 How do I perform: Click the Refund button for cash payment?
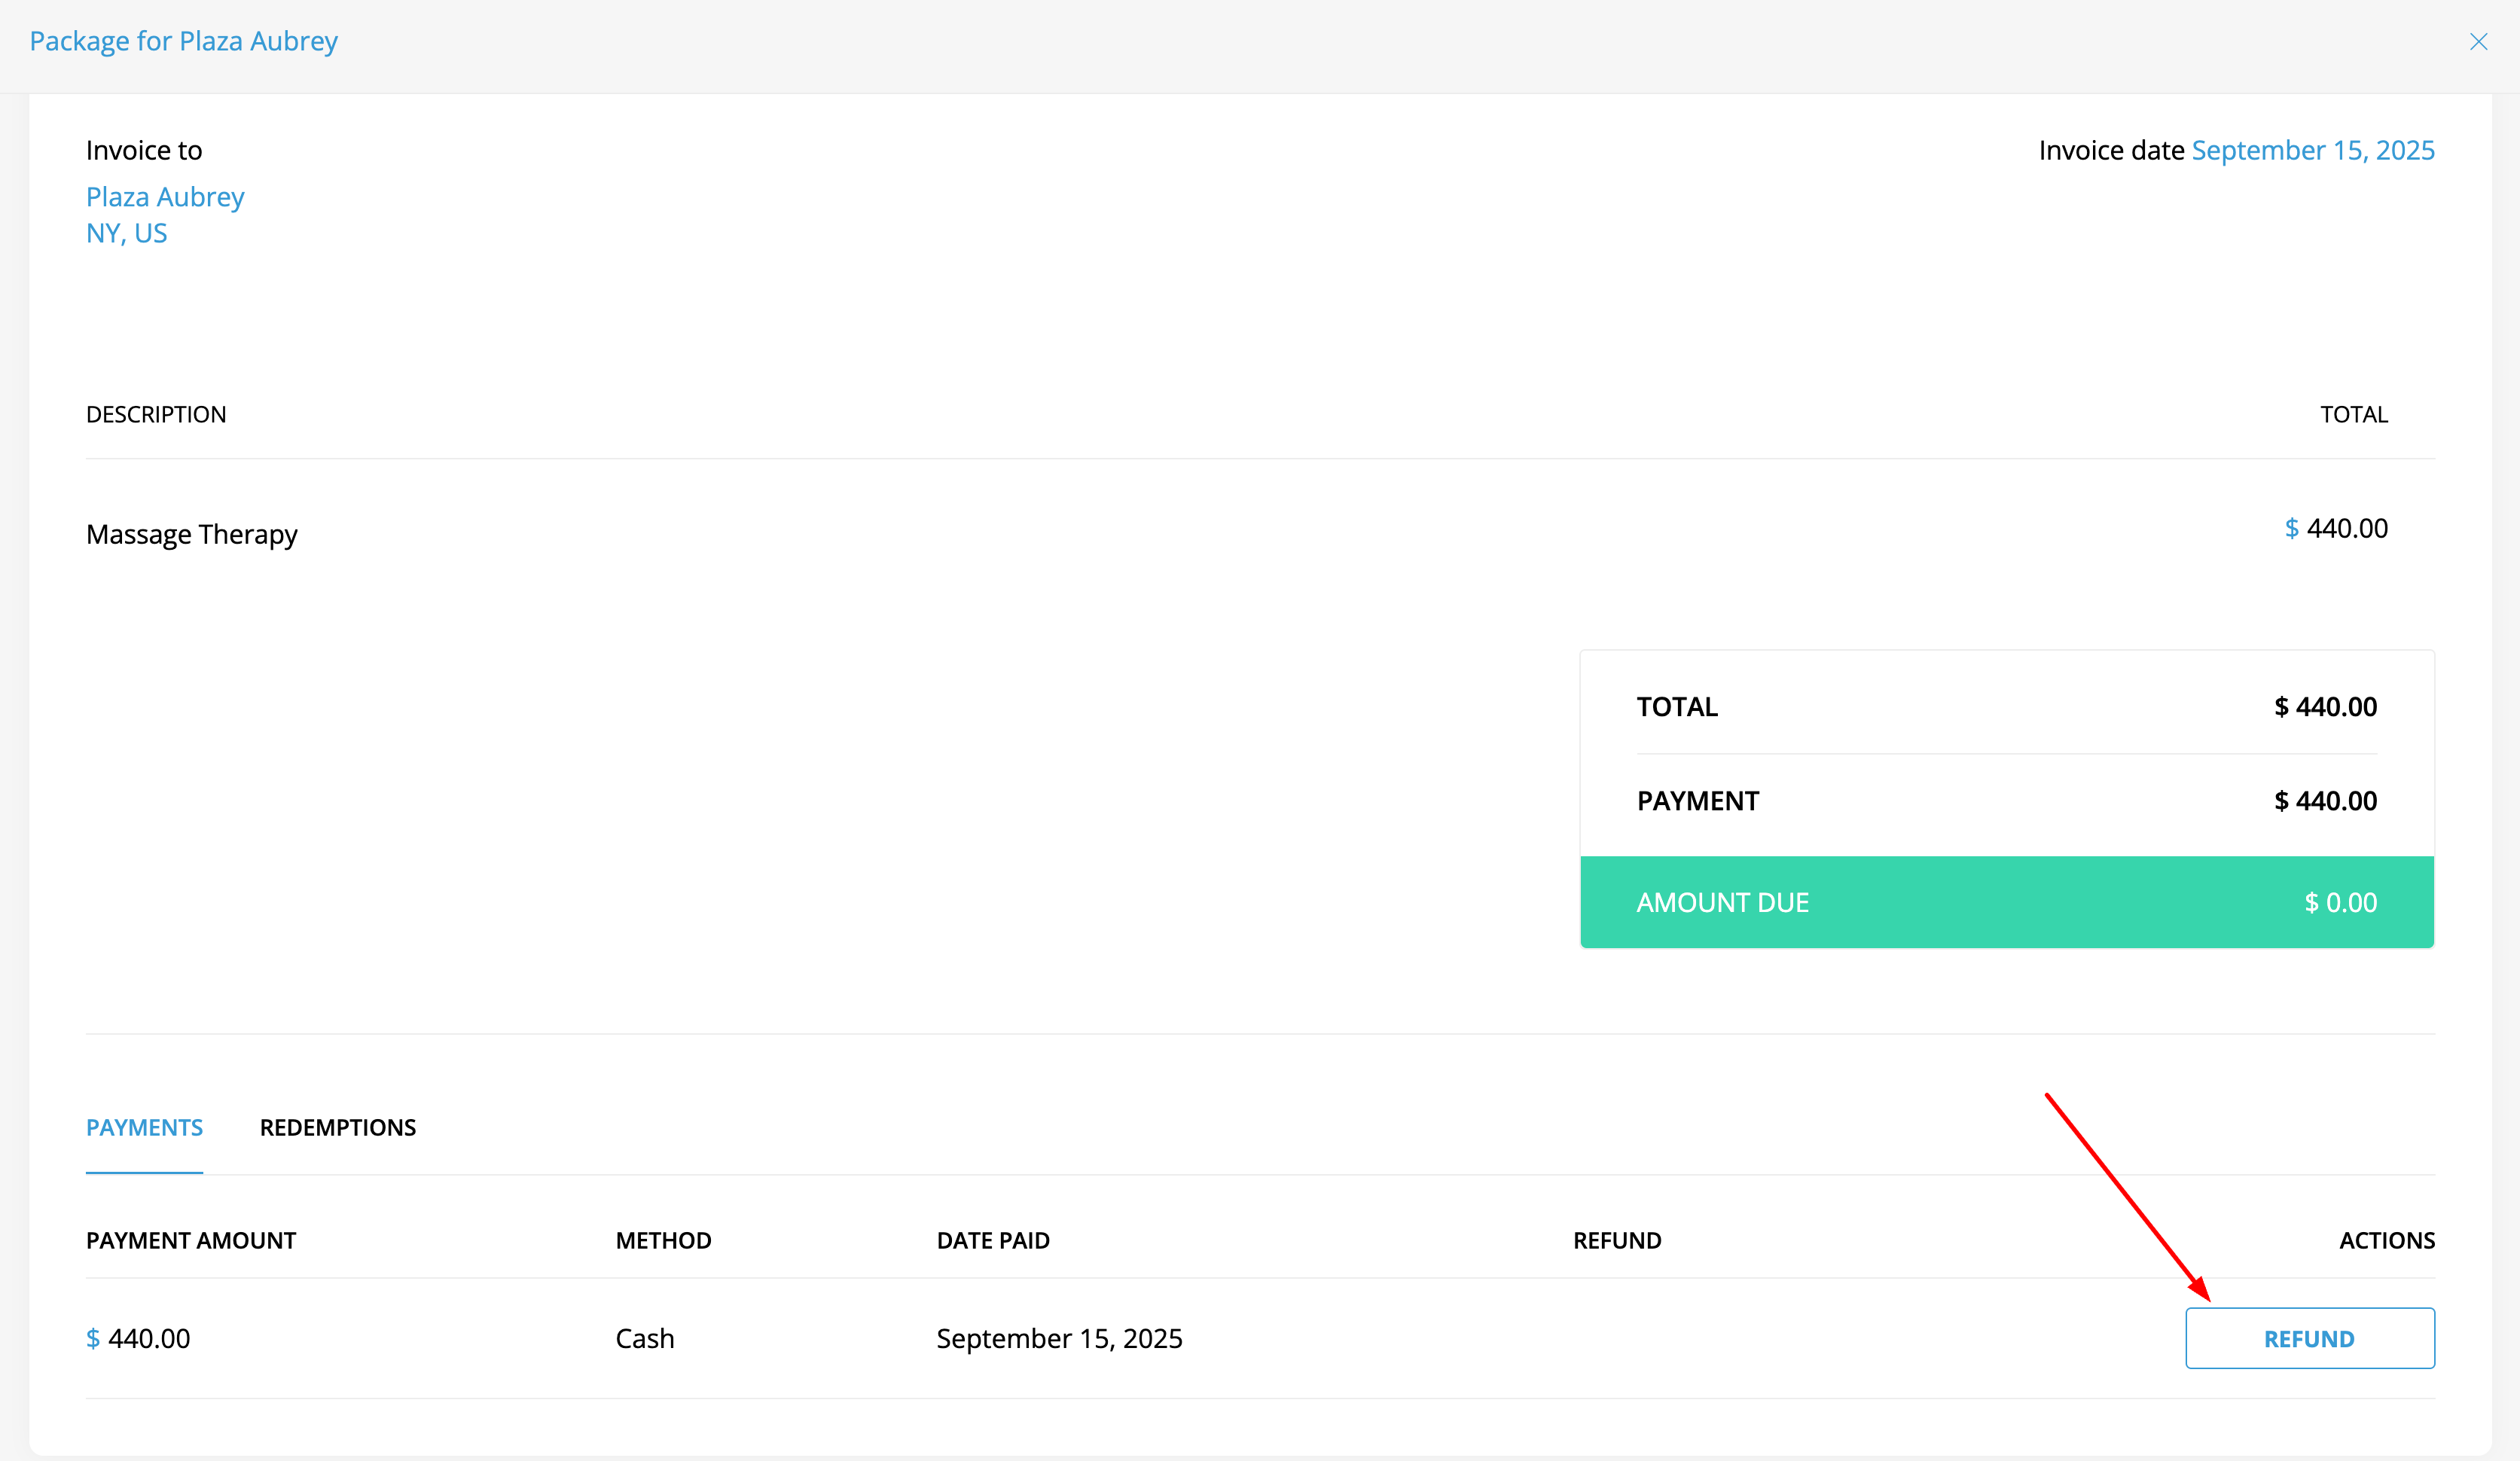(x=2309, y=1338)
